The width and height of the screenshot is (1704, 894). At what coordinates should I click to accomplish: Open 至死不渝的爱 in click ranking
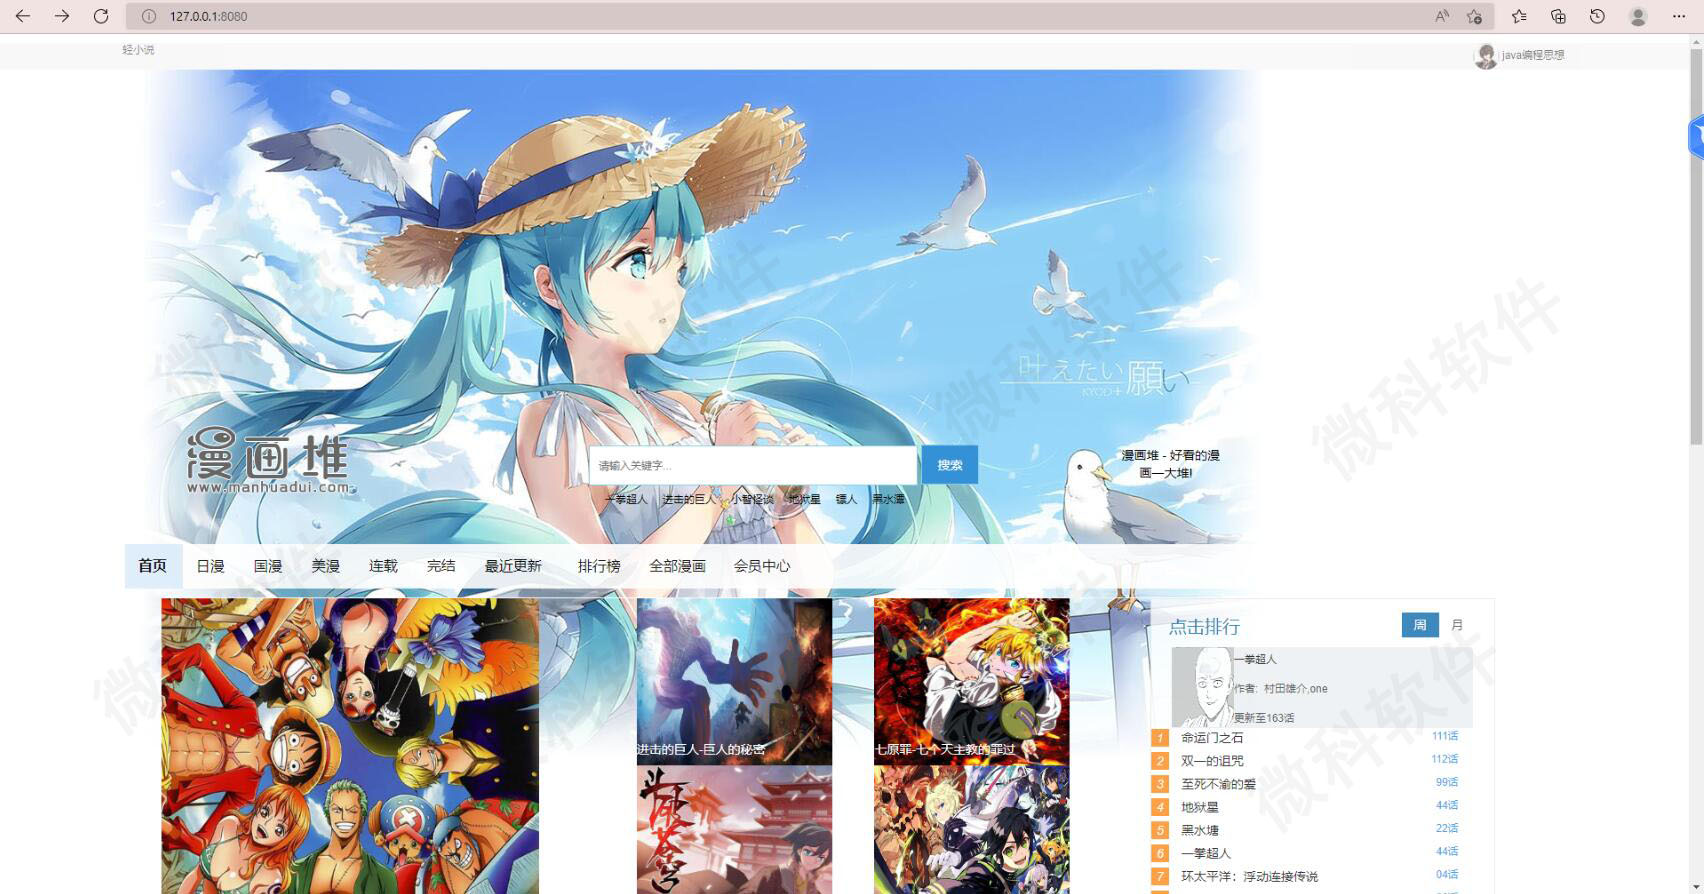(x=1218, y=784)
